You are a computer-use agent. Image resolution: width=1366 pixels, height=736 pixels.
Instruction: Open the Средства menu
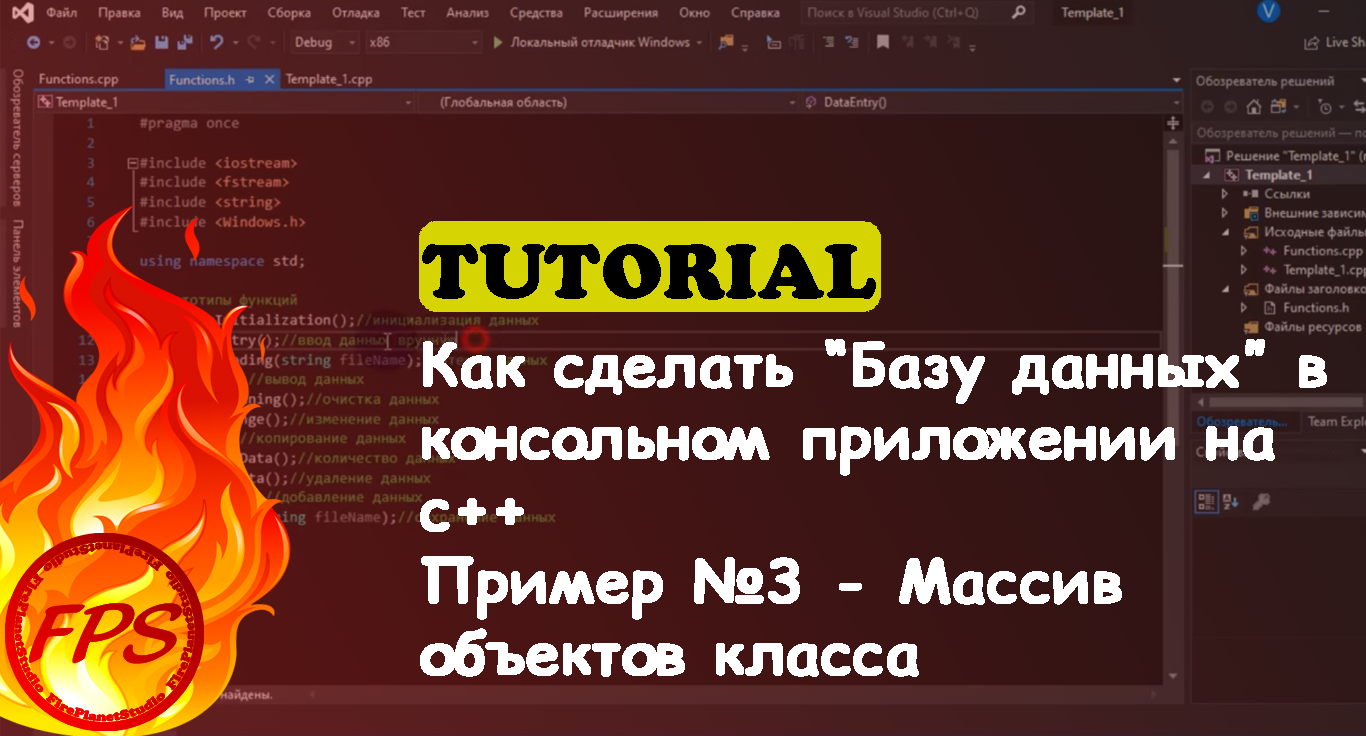point(537,13)
